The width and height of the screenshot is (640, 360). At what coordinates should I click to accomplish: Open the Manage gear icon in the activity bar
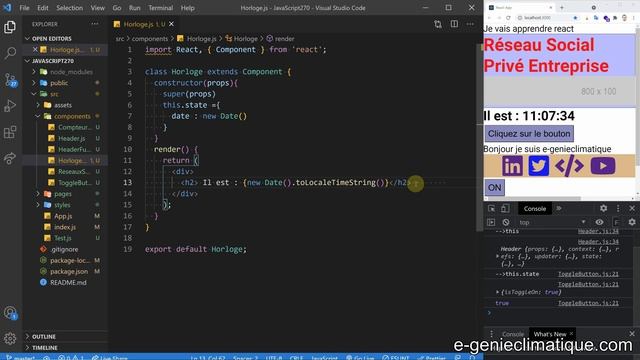10,338
